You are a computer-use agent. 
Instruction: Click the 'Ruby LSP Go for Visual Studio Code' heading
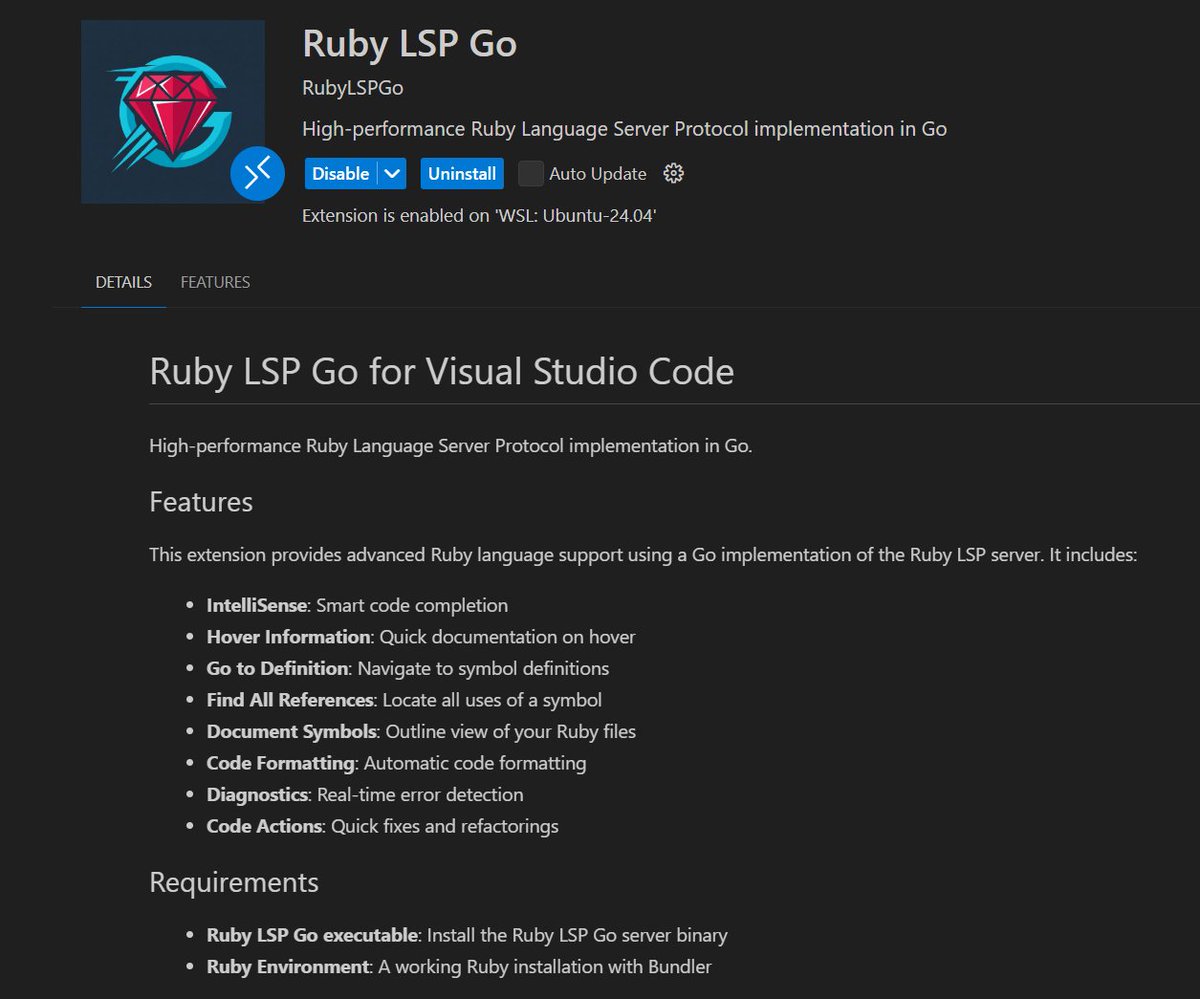click(x=441, y=372)
